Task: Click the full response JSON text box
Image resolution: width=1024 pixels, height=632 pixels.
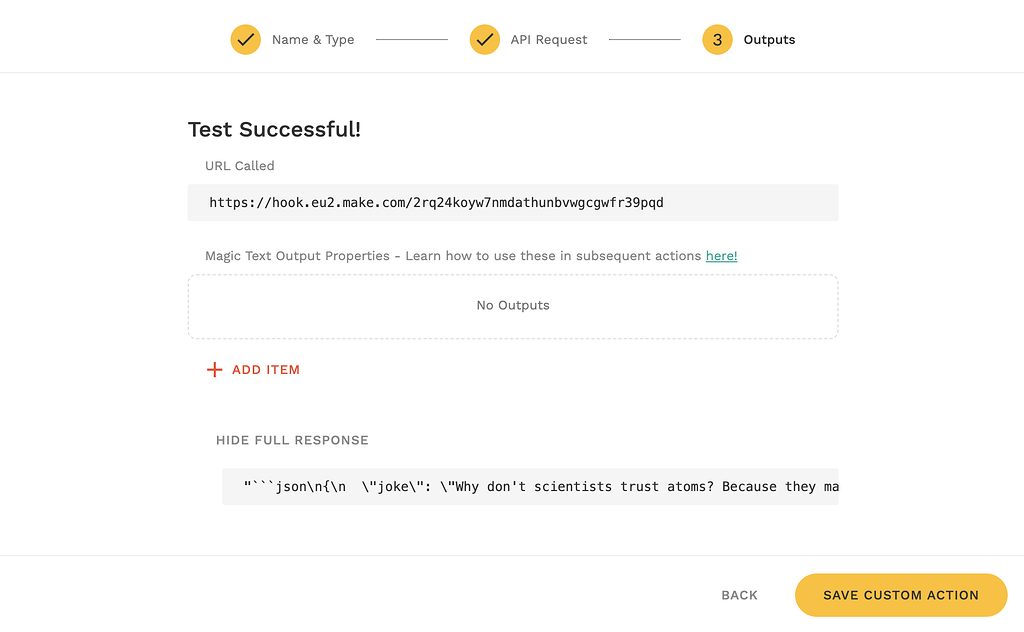Action: [x=530, y=487]
